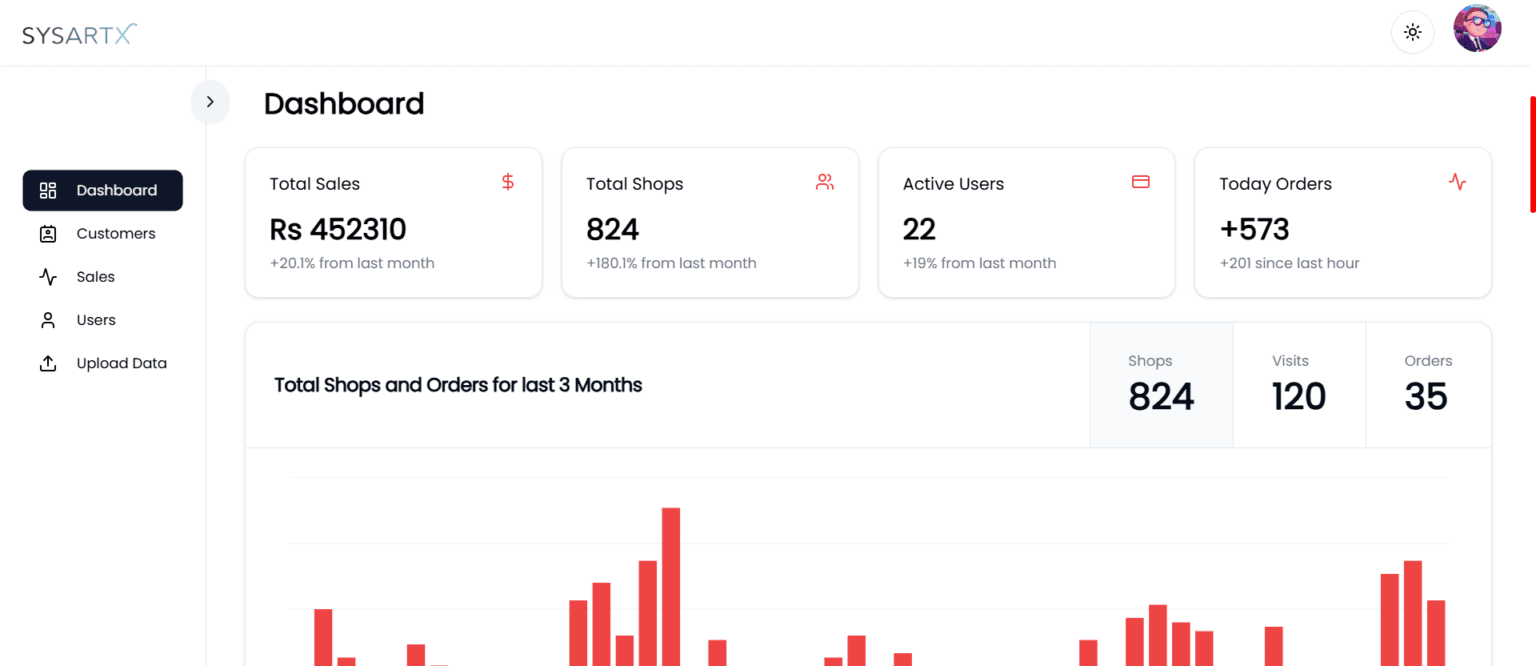The image size is (1536, 666).
Task: Click the card icon on Active Users card
Action: [x=1140, y=182]
